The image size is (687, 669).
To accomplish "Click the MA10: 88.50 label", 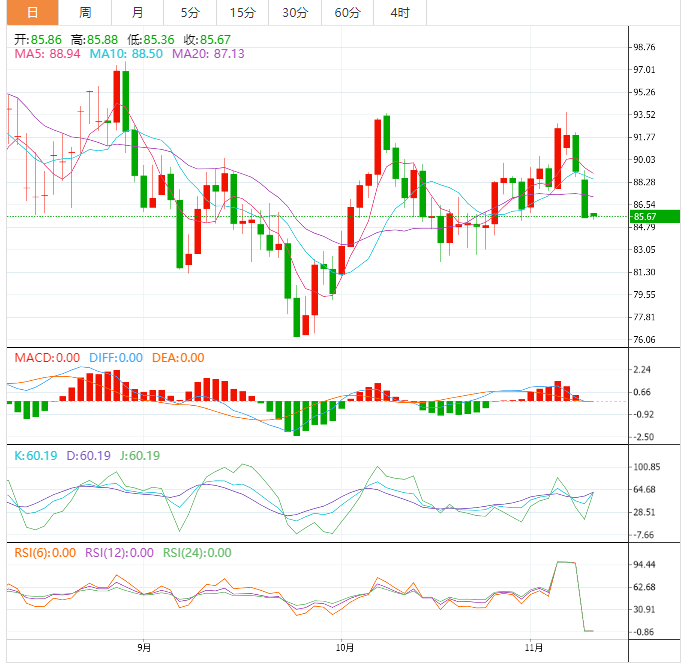I will pos(126,54).
